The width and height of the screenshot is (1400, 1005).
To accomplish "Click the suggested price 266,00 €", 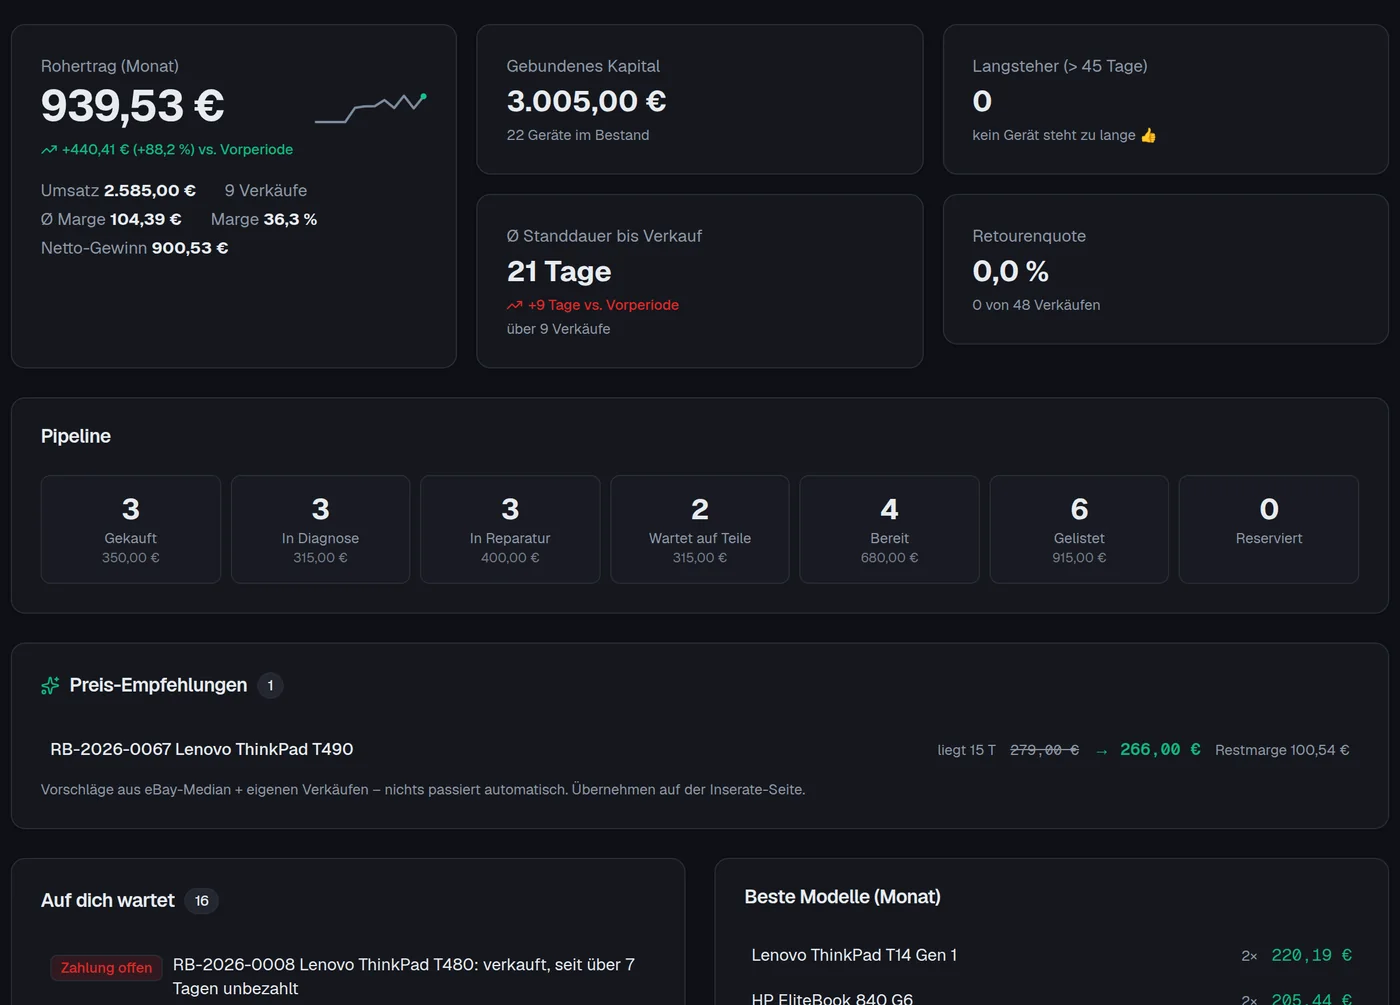I will tap(1160, 749).
